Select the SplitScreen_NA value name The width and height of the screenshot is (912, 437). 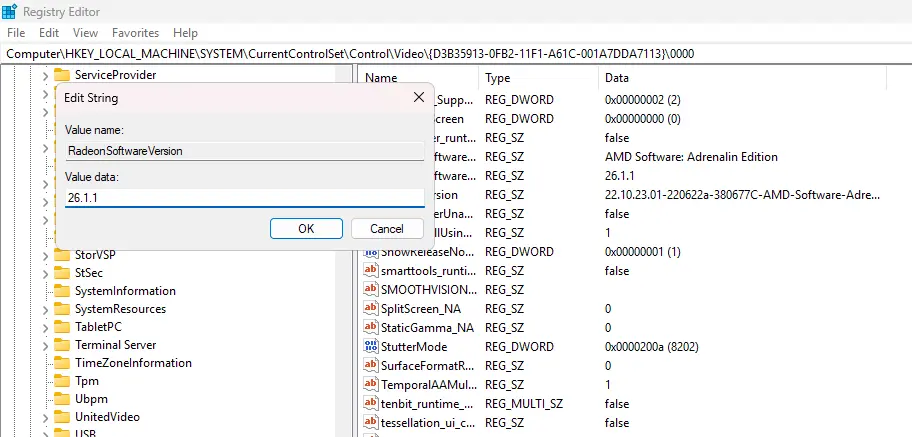click(421, 308)
